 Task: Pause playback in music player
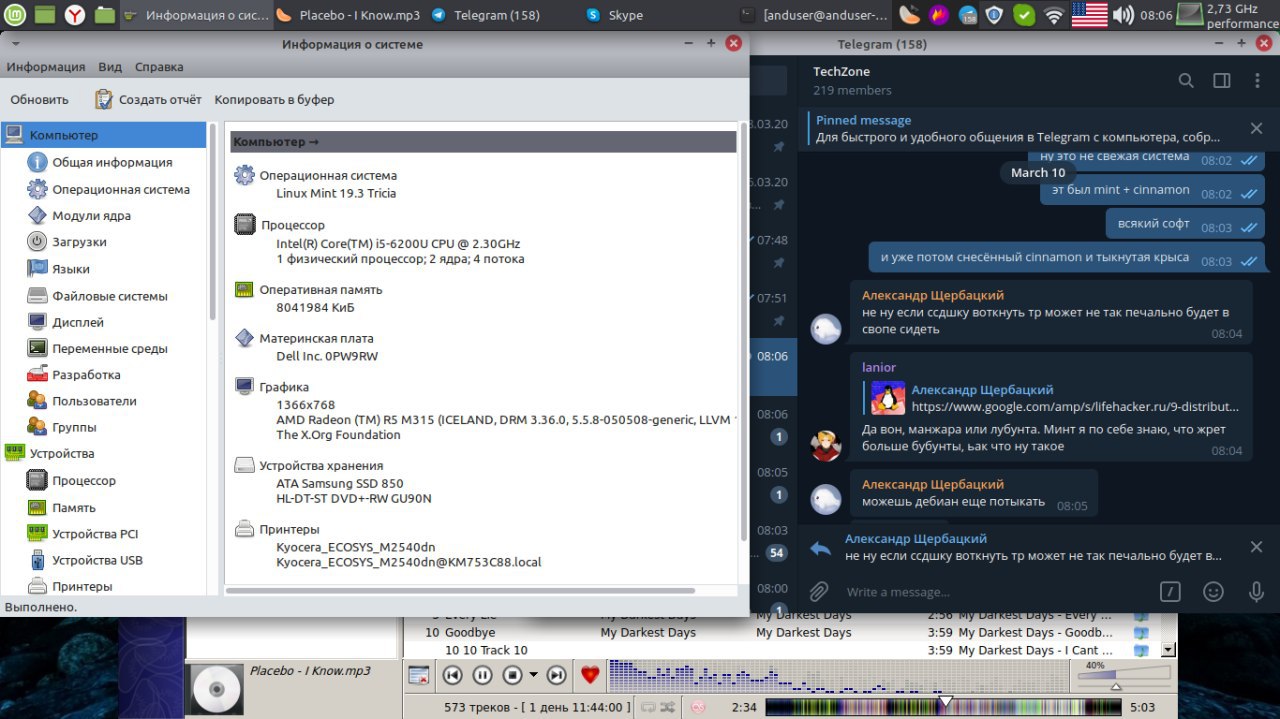(482, 675)
